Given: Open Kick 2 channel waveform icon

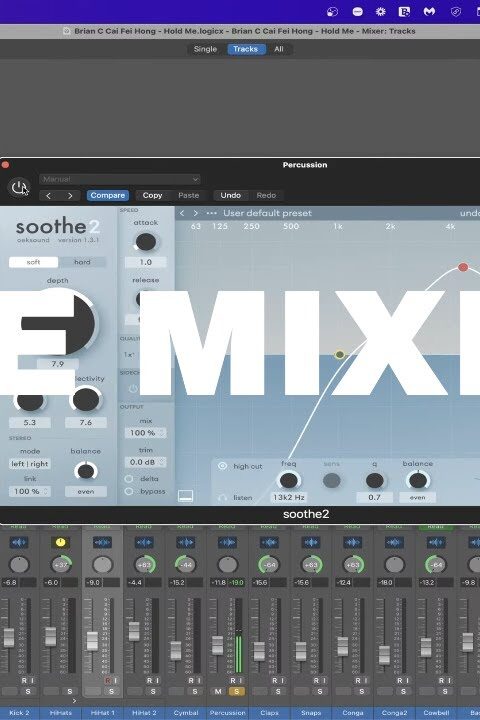Looking at the screenshot, I should click(19, 542).
